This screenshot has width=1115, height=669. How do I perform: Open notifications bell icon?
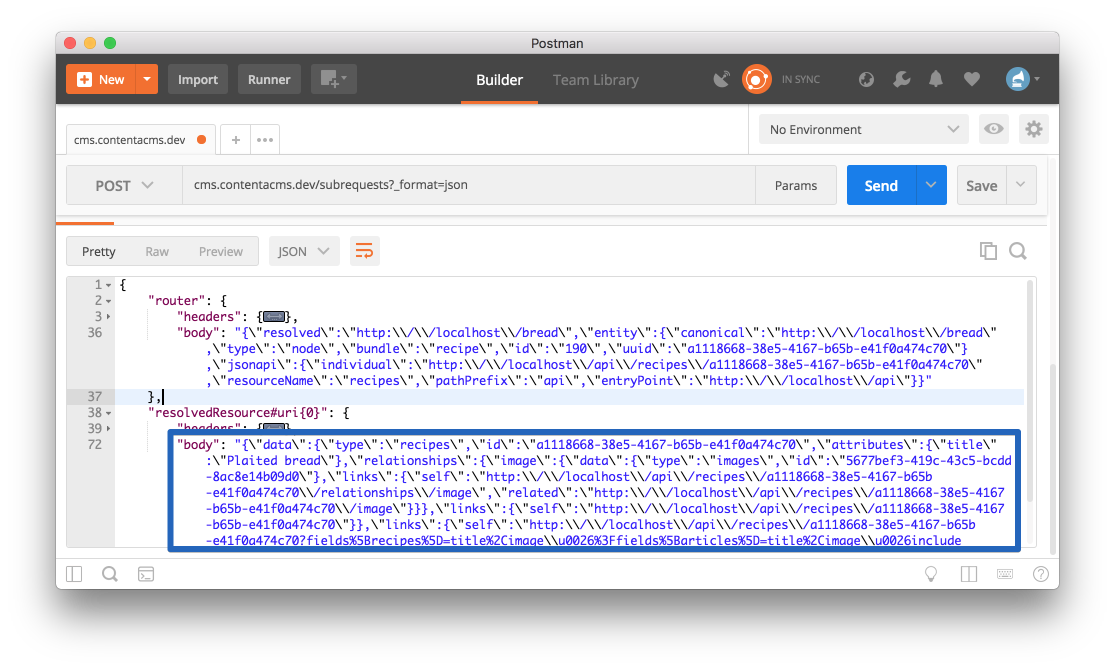click(936, 79)
